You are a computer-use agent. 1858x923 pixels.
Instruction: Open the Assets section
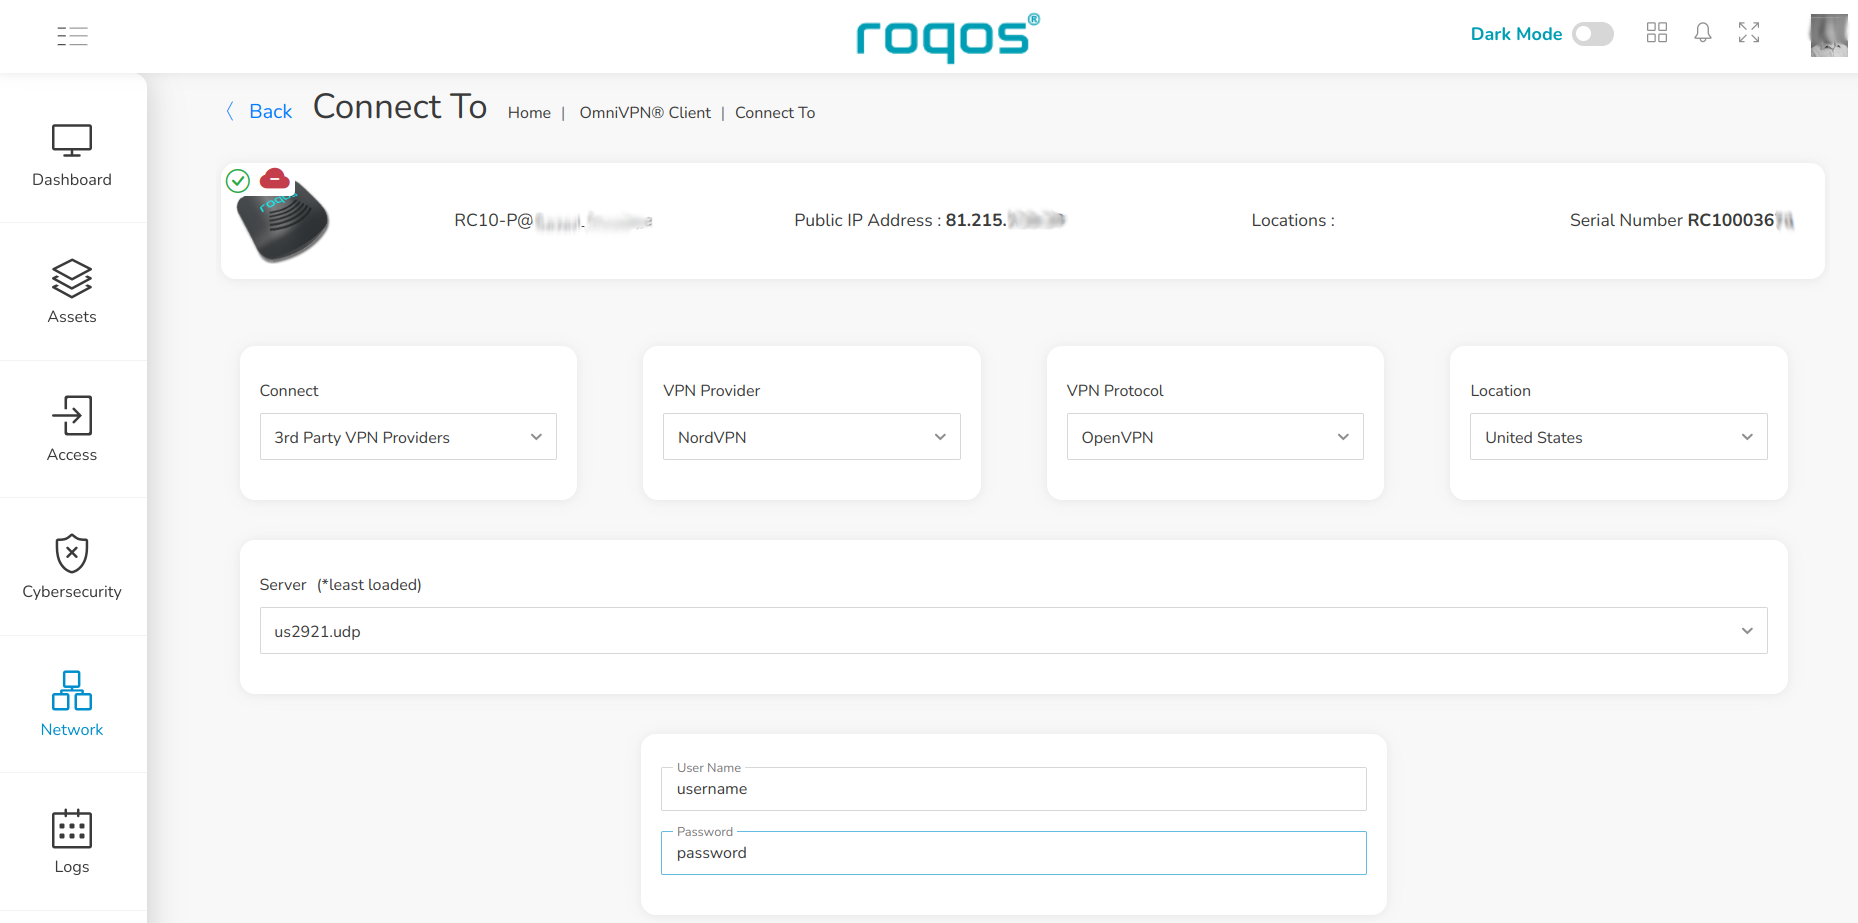pos(72,292)
